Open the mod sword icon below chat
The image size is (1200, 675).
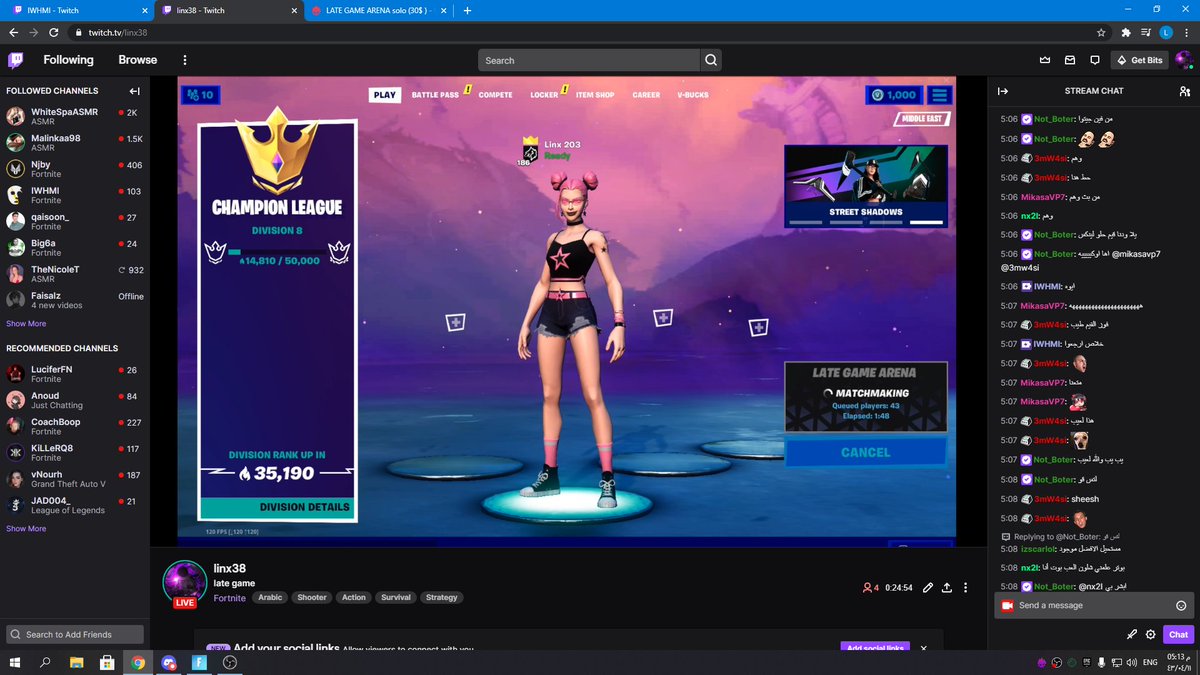1132,634
